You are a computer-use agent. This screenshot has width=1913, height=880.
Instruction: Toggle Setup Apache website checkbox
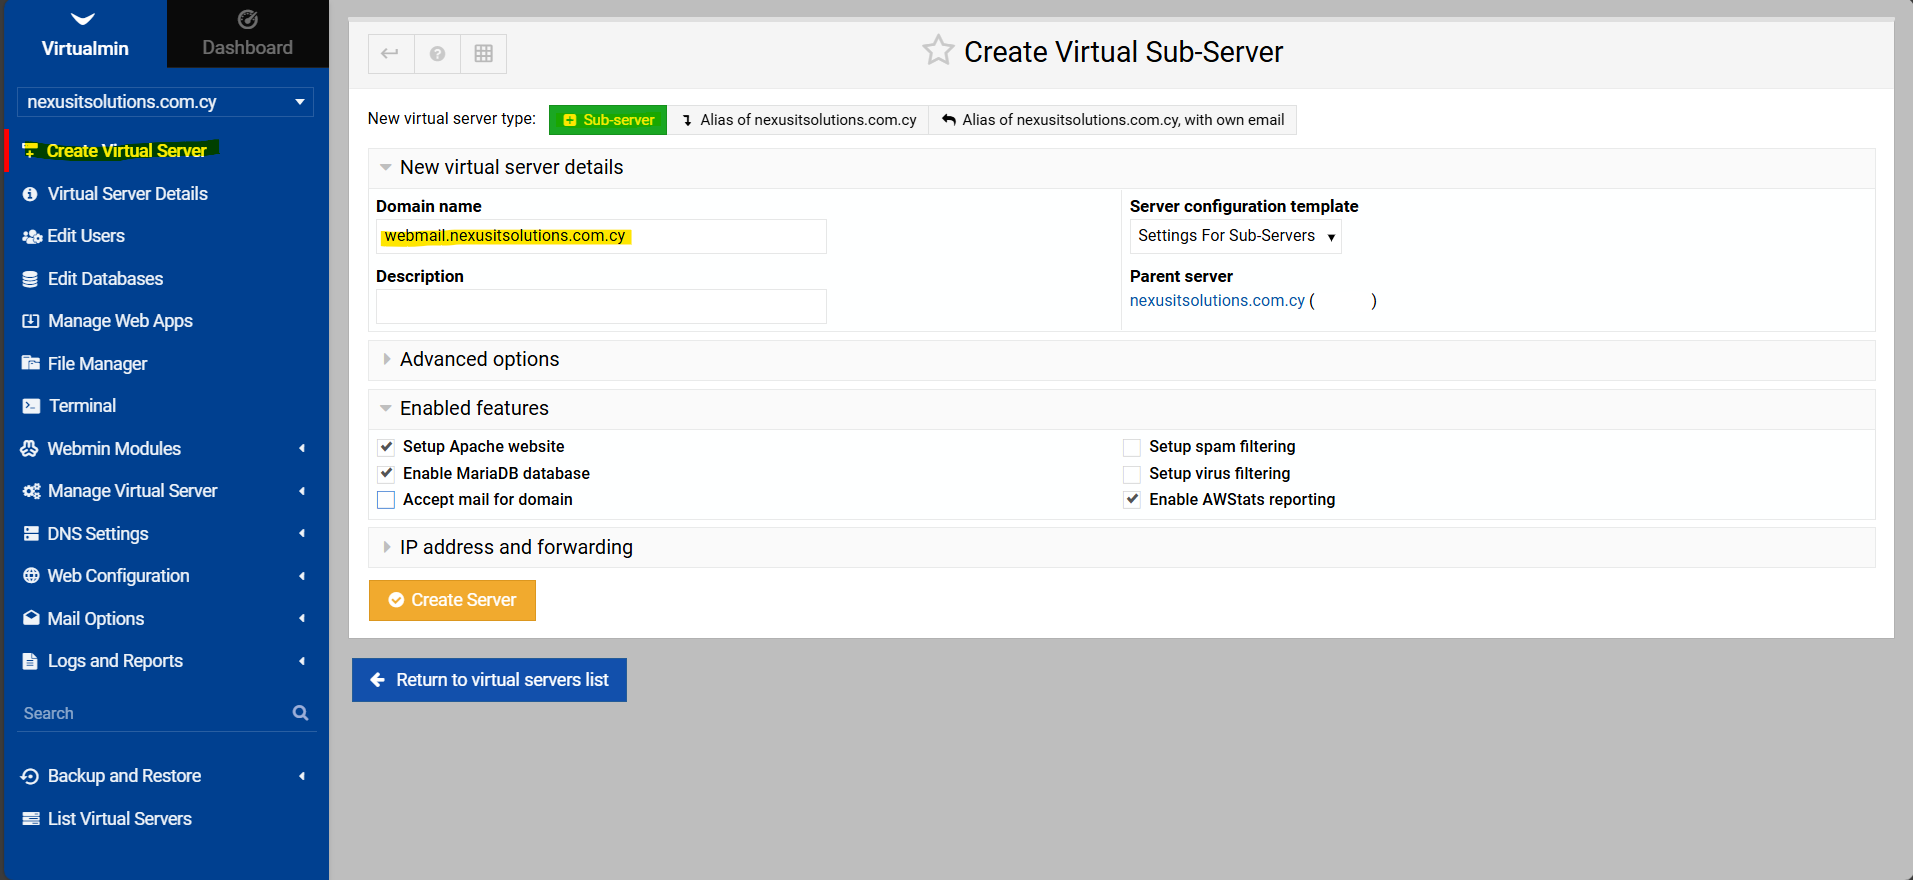386,447
